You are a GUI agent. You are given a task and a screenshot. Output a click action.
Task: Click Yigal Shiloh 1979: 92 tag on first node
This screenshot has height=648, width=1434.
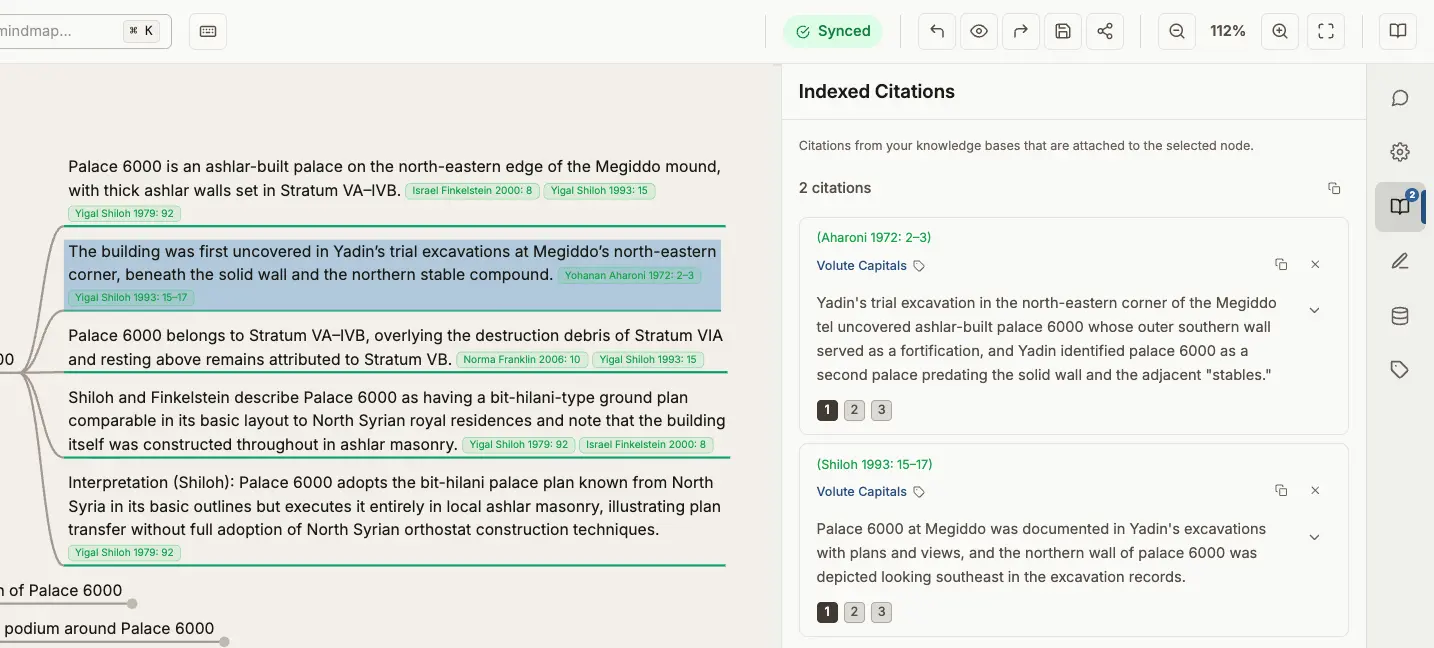tap(124, 213)
